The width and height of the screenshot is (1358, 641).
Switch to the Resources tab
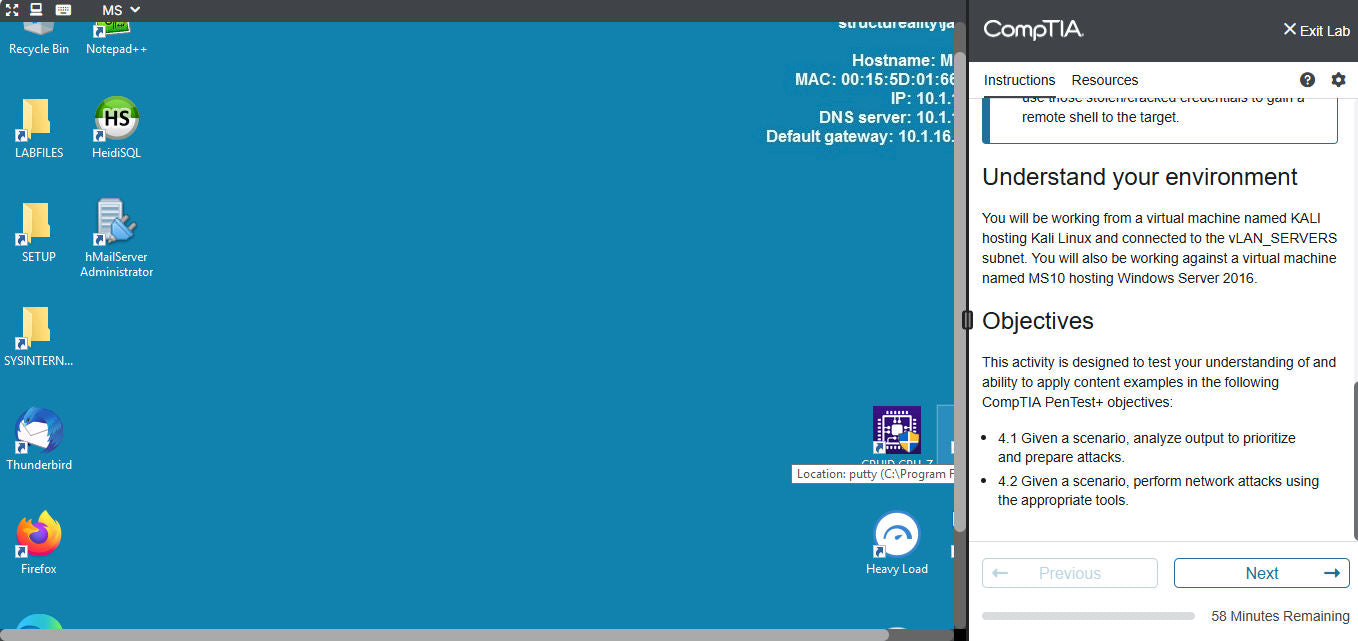tap(1104, 80)
